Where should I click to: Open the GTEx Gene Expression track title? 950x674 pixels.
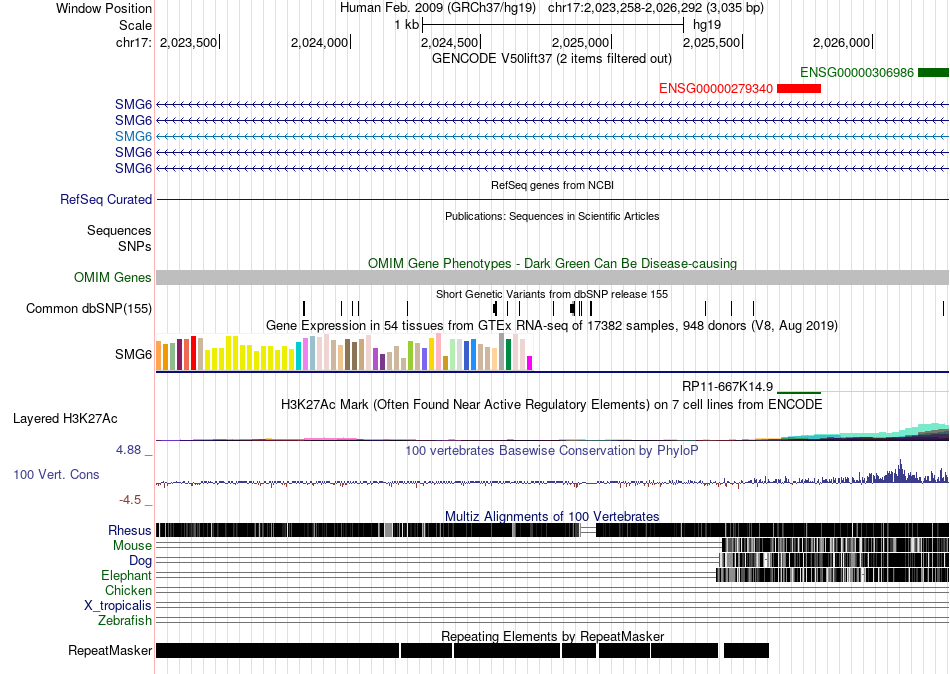552,325
